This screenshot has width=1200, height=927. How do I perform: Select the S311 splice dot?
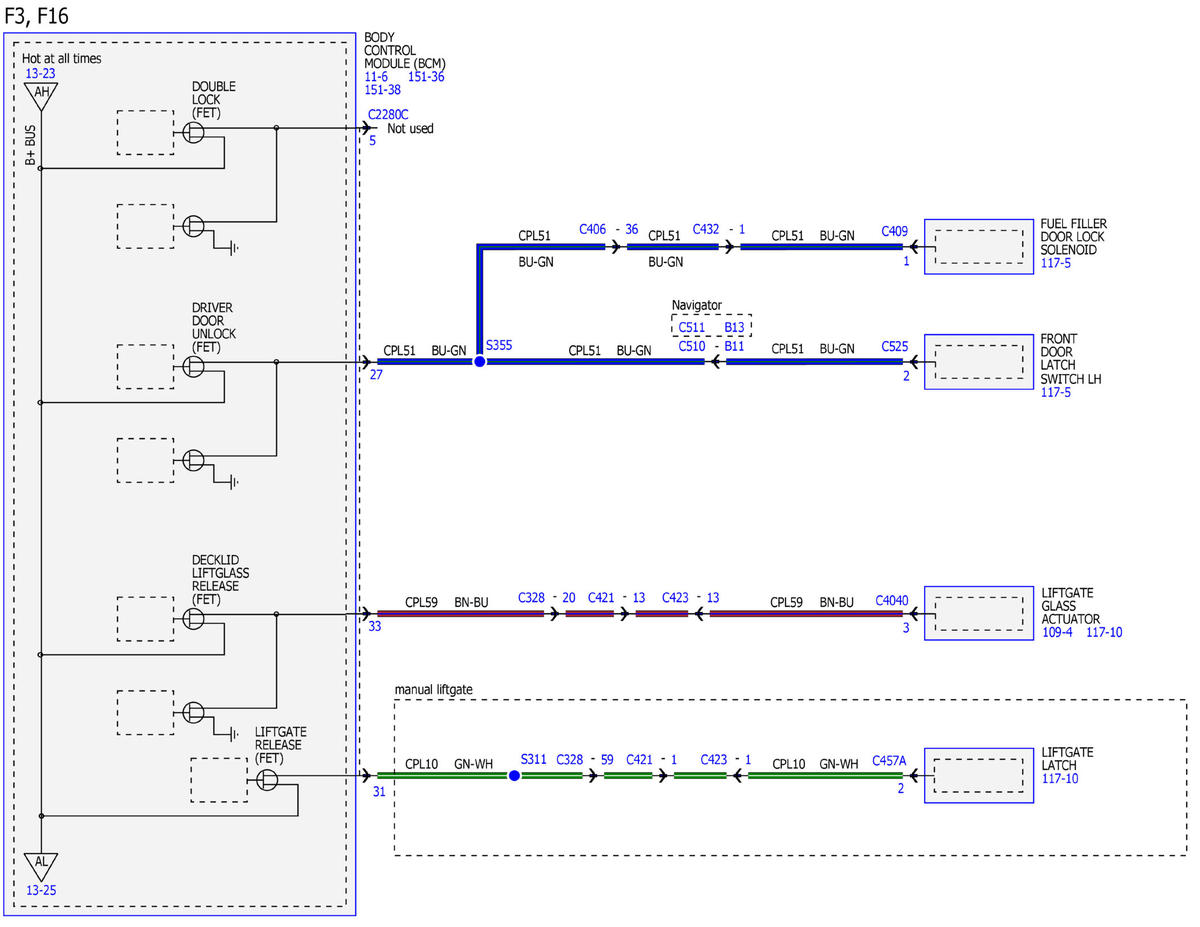click(x=514, y=775)
